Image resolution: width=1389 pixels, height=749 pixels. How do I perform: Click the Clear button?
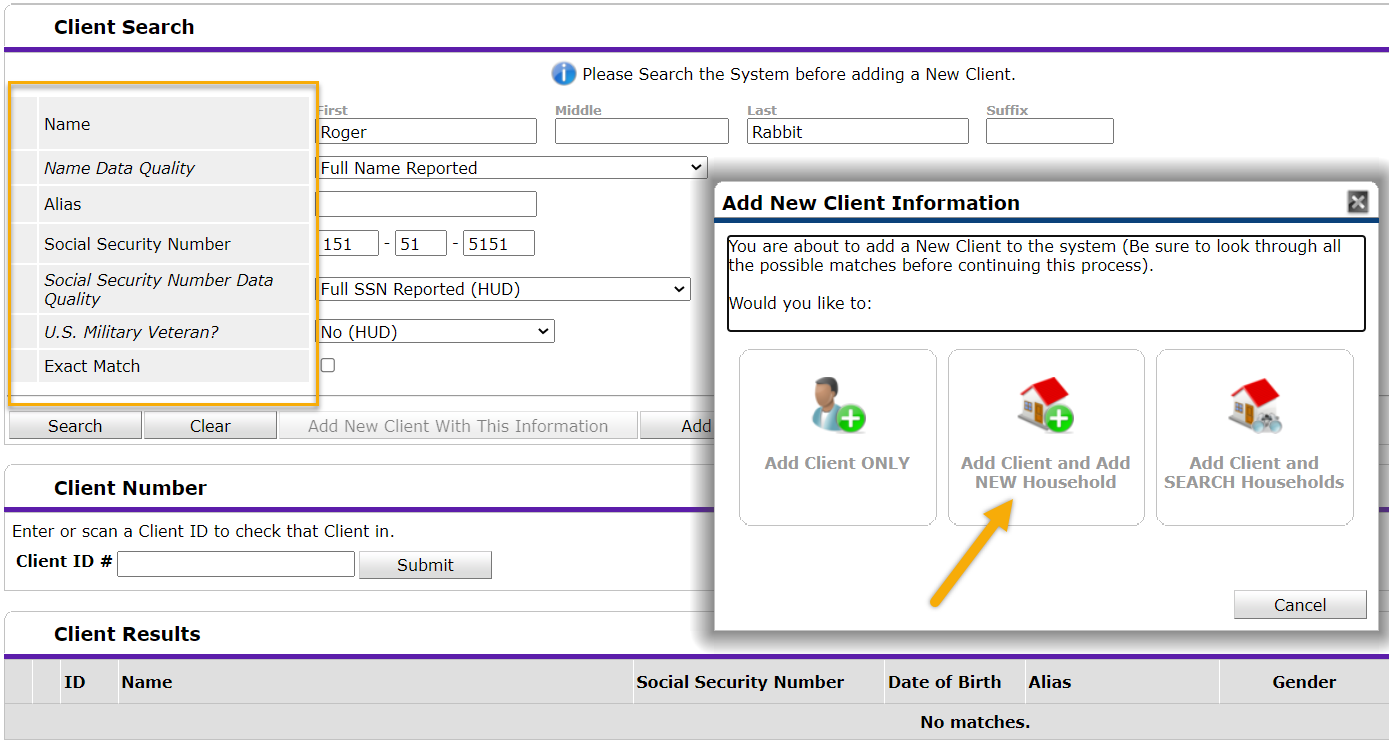pos(210,426)
